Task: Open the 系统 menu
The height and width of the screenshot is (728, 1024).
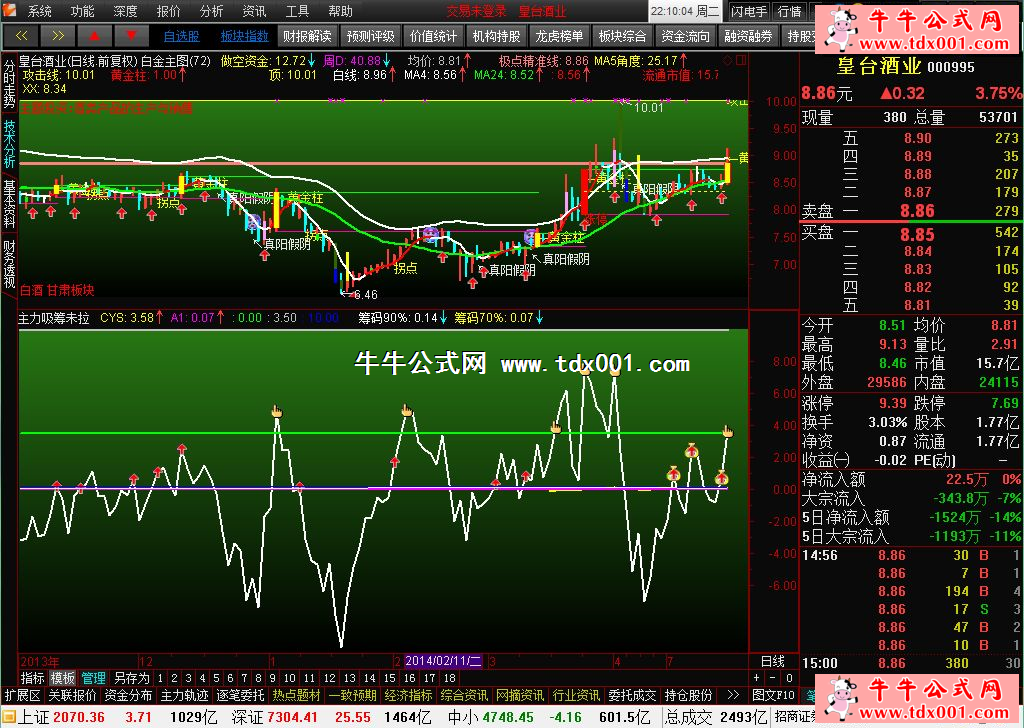Action: coord(39,11)
